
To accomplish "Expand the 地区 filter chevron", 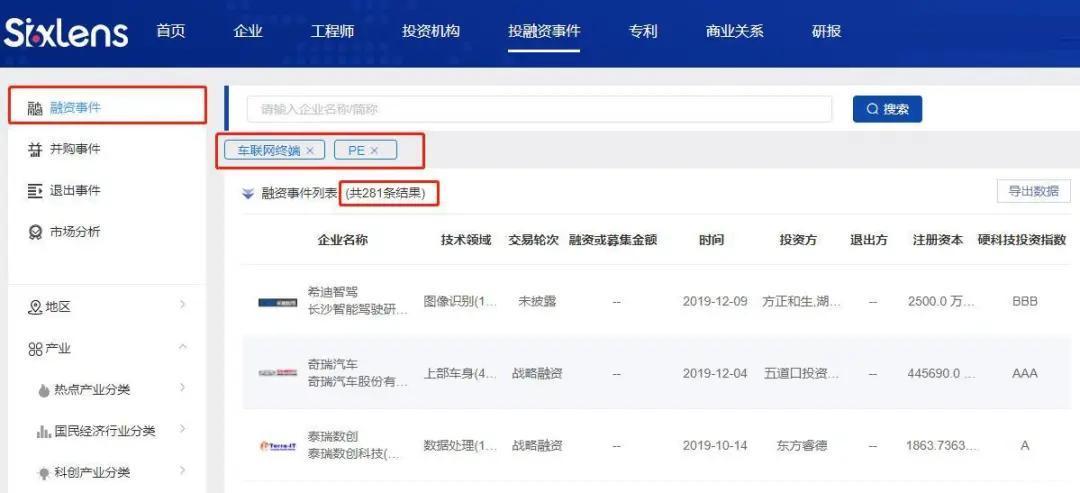I will (x=183, y=304).
